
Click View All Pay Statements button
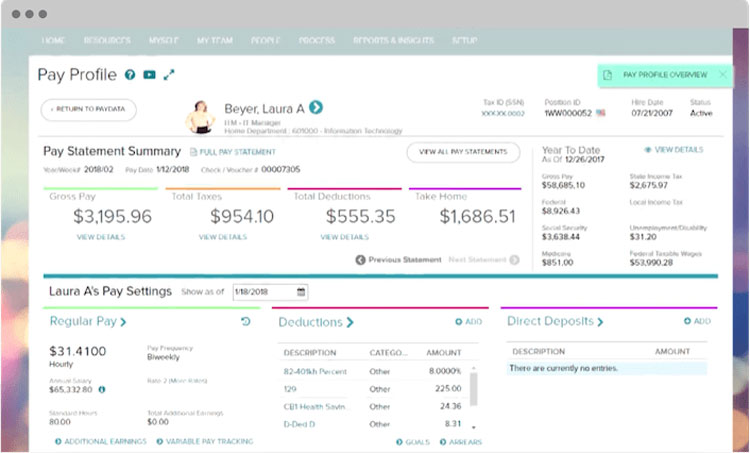coord(463,152)
